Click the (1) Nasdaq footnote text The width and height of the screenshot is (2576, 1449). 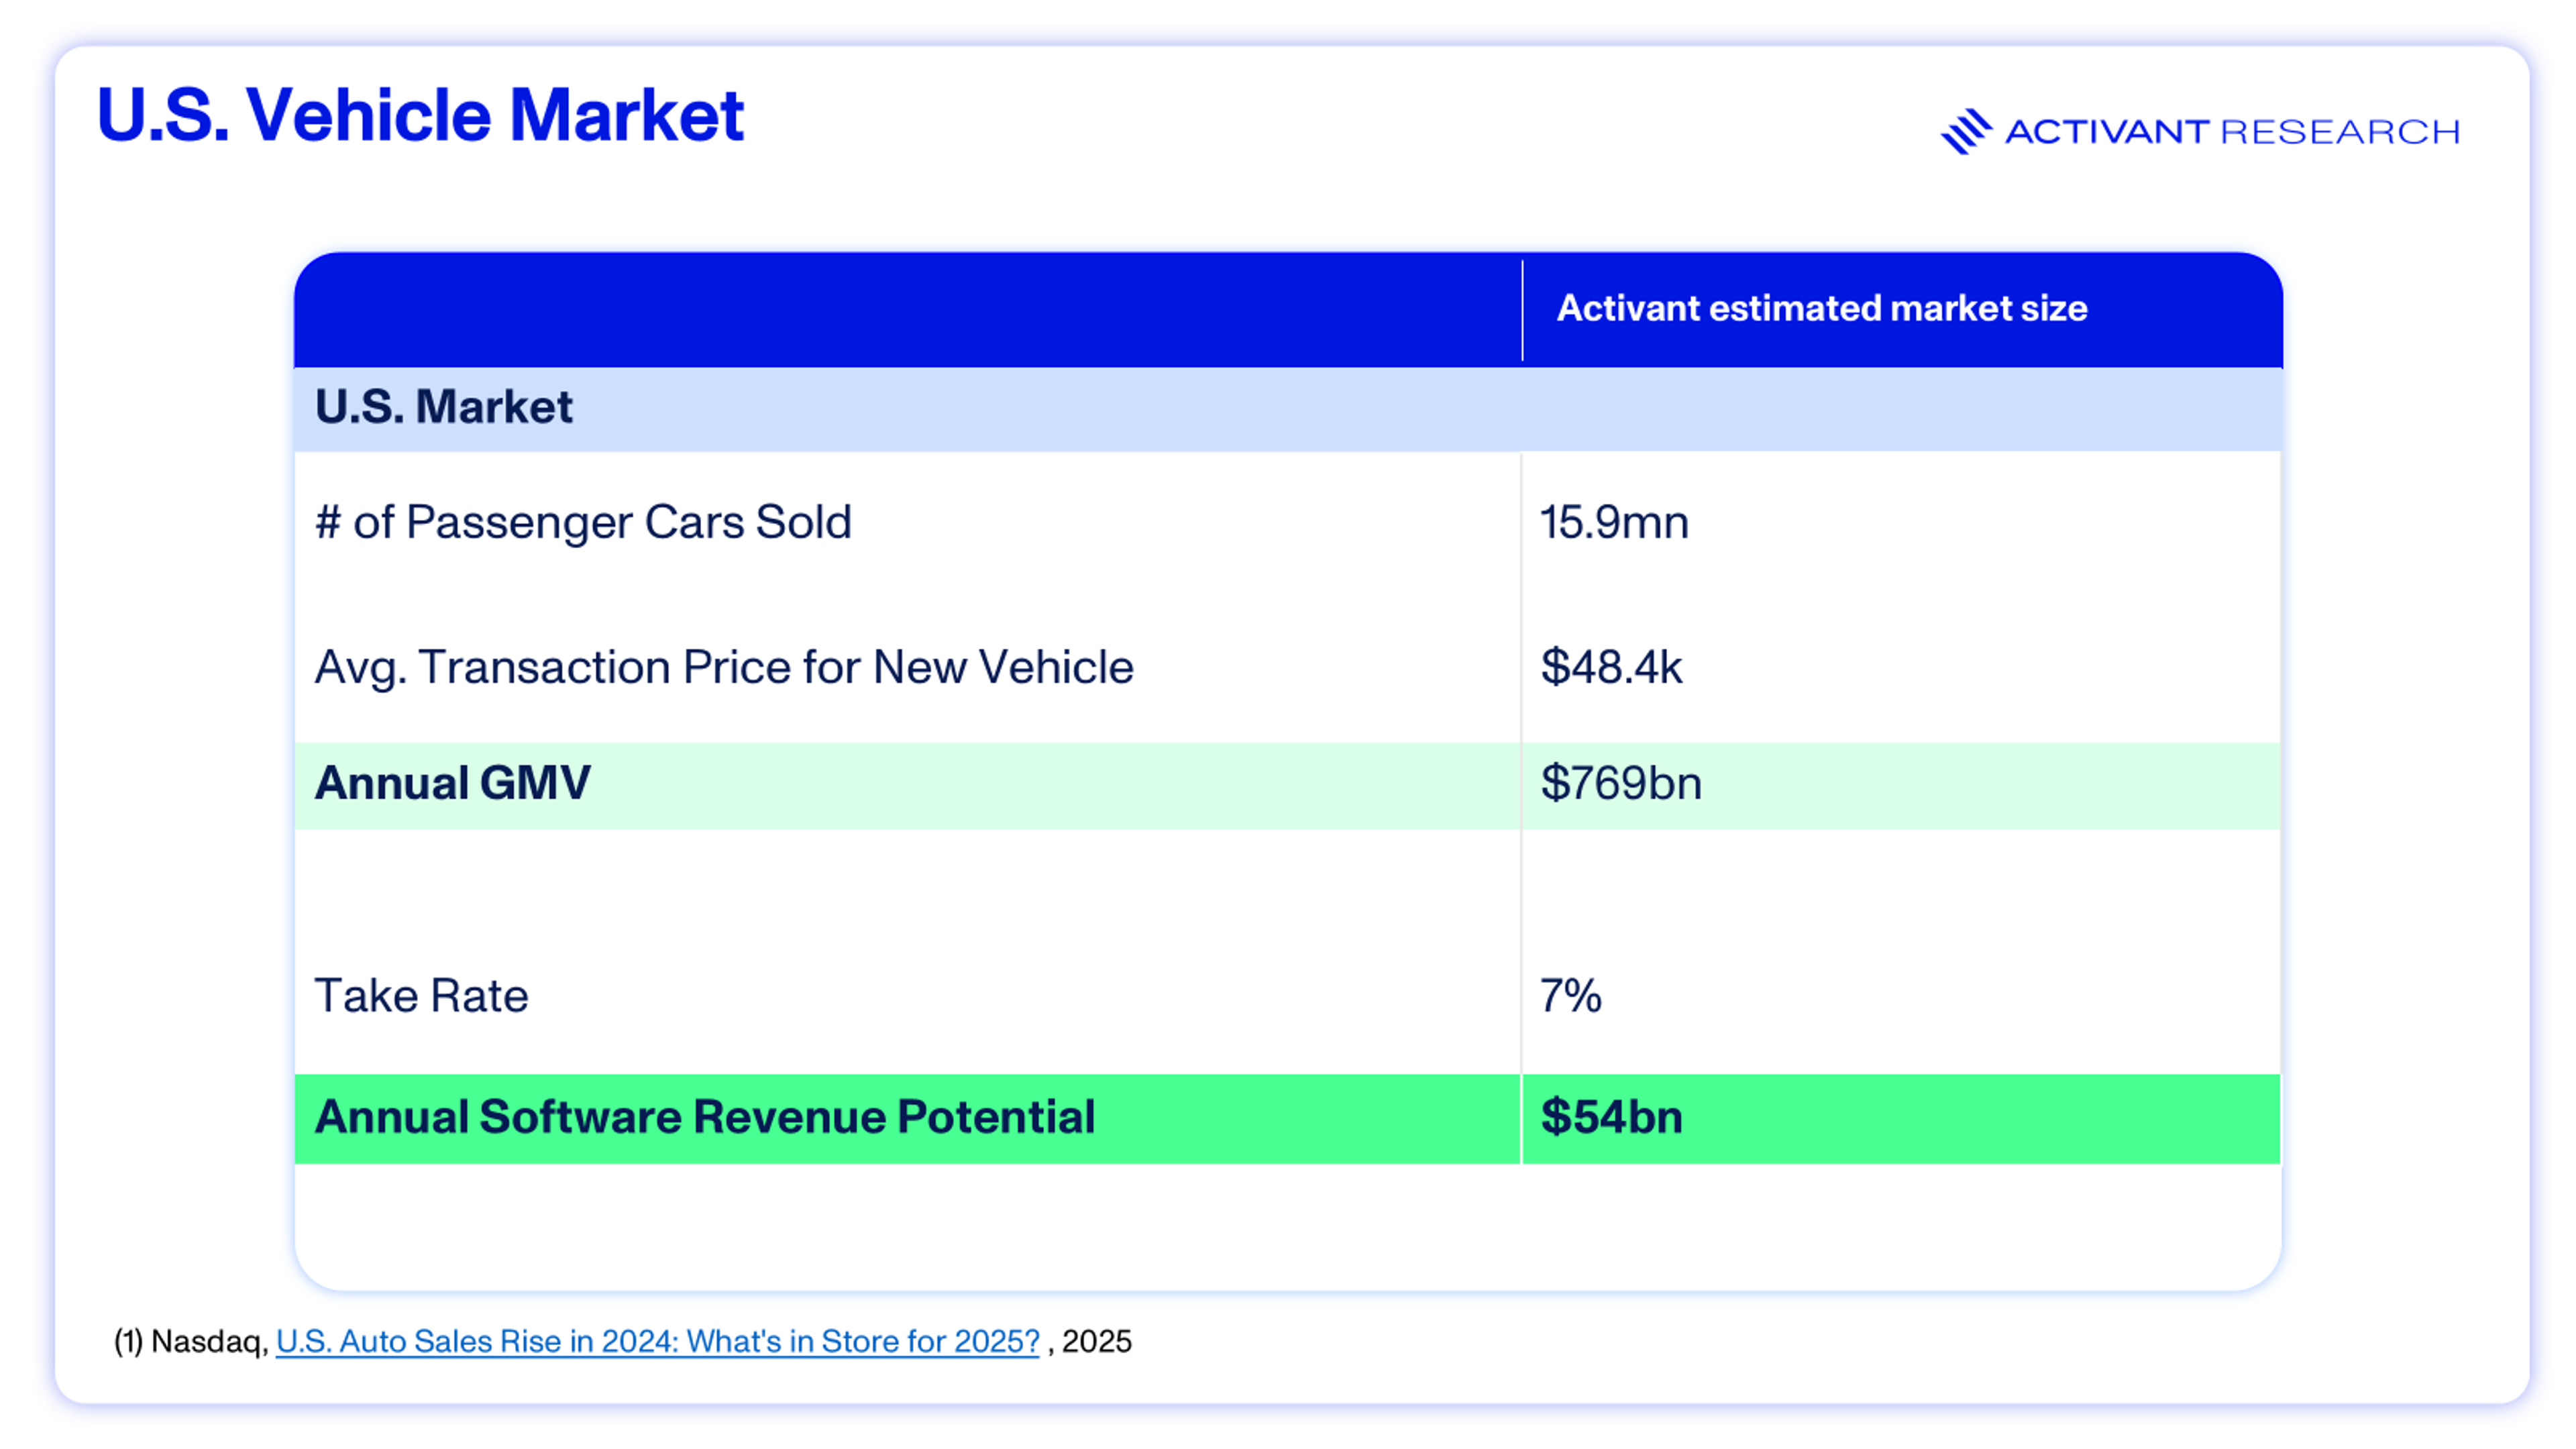[x=190, y=1341]
